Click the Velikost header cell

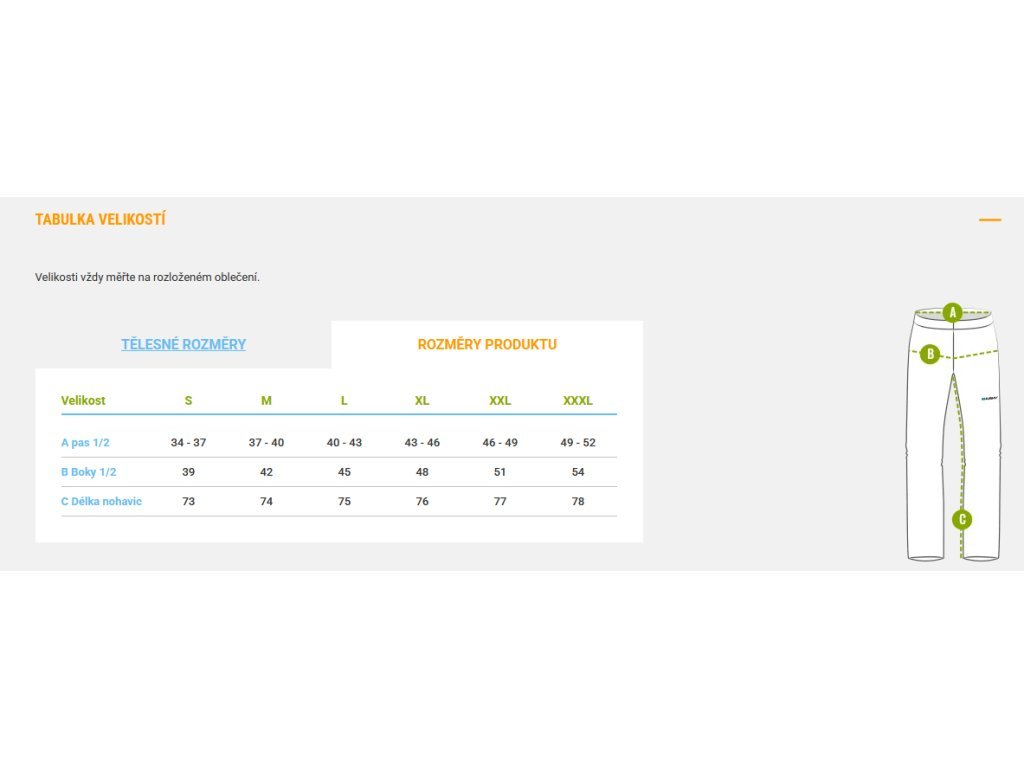(x=83, y=400)
